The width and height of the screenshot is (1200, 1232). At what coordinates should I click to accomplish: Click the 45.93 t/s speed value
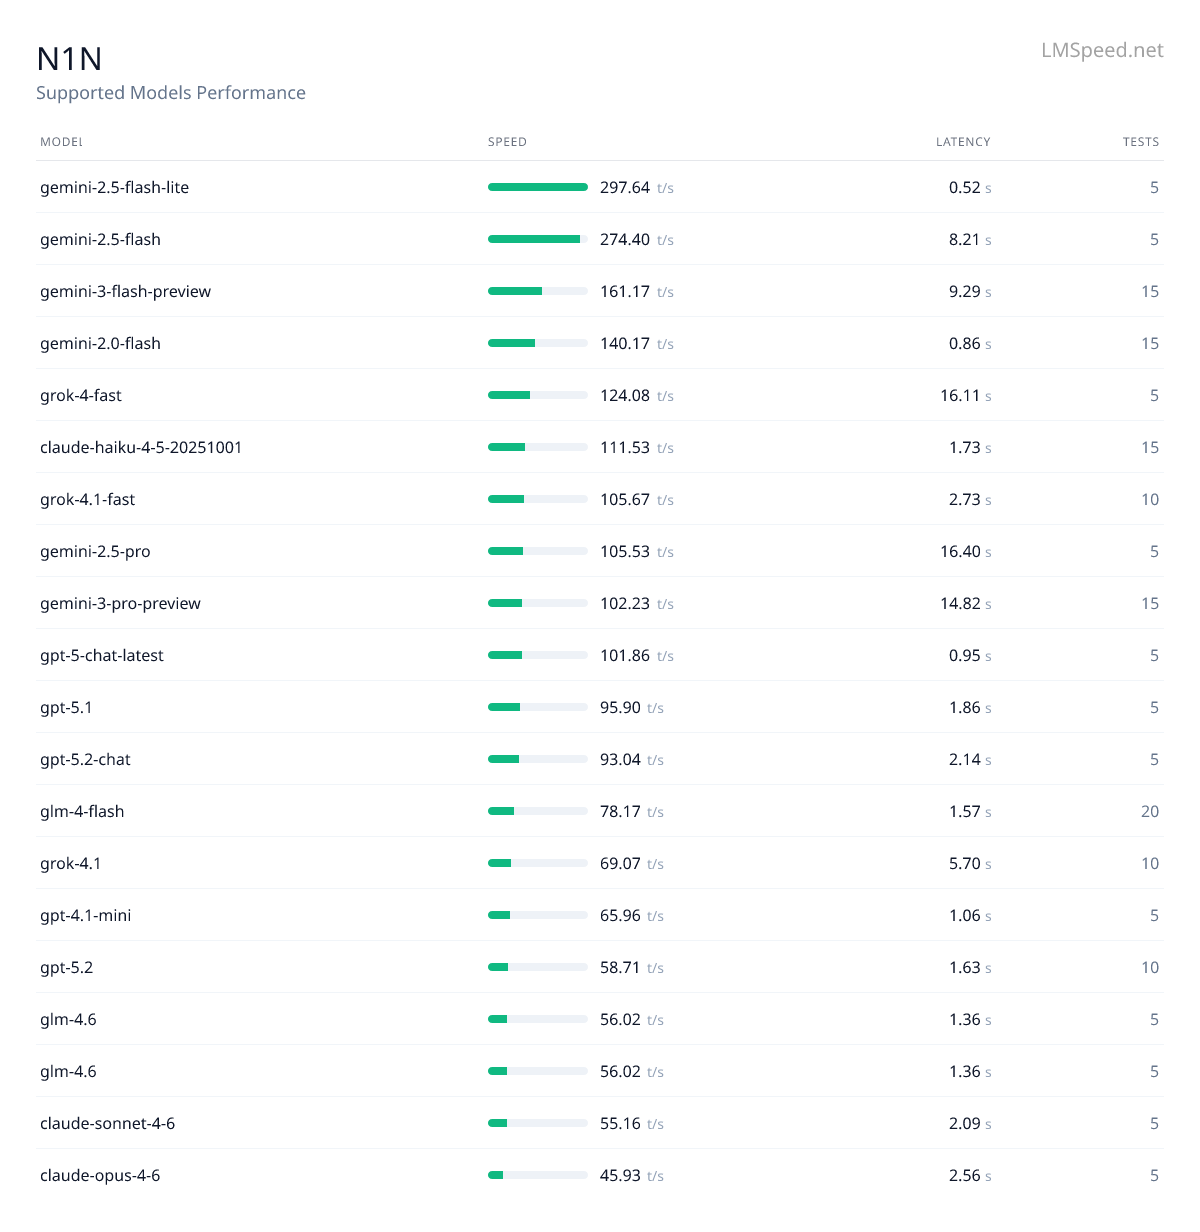632,1175
